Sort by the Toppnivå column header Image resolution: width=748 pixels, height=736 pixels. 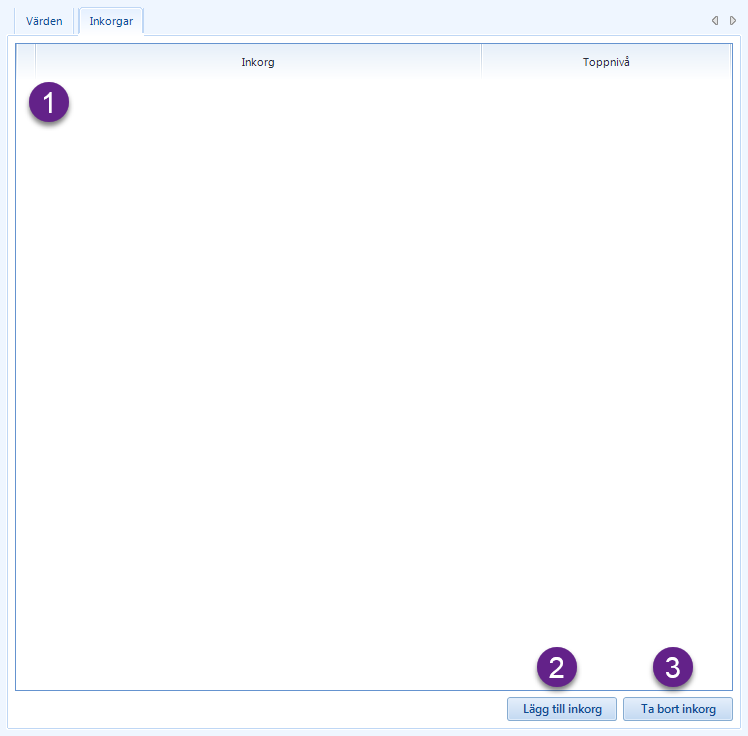pyautogui.click(x=606, y=62)
